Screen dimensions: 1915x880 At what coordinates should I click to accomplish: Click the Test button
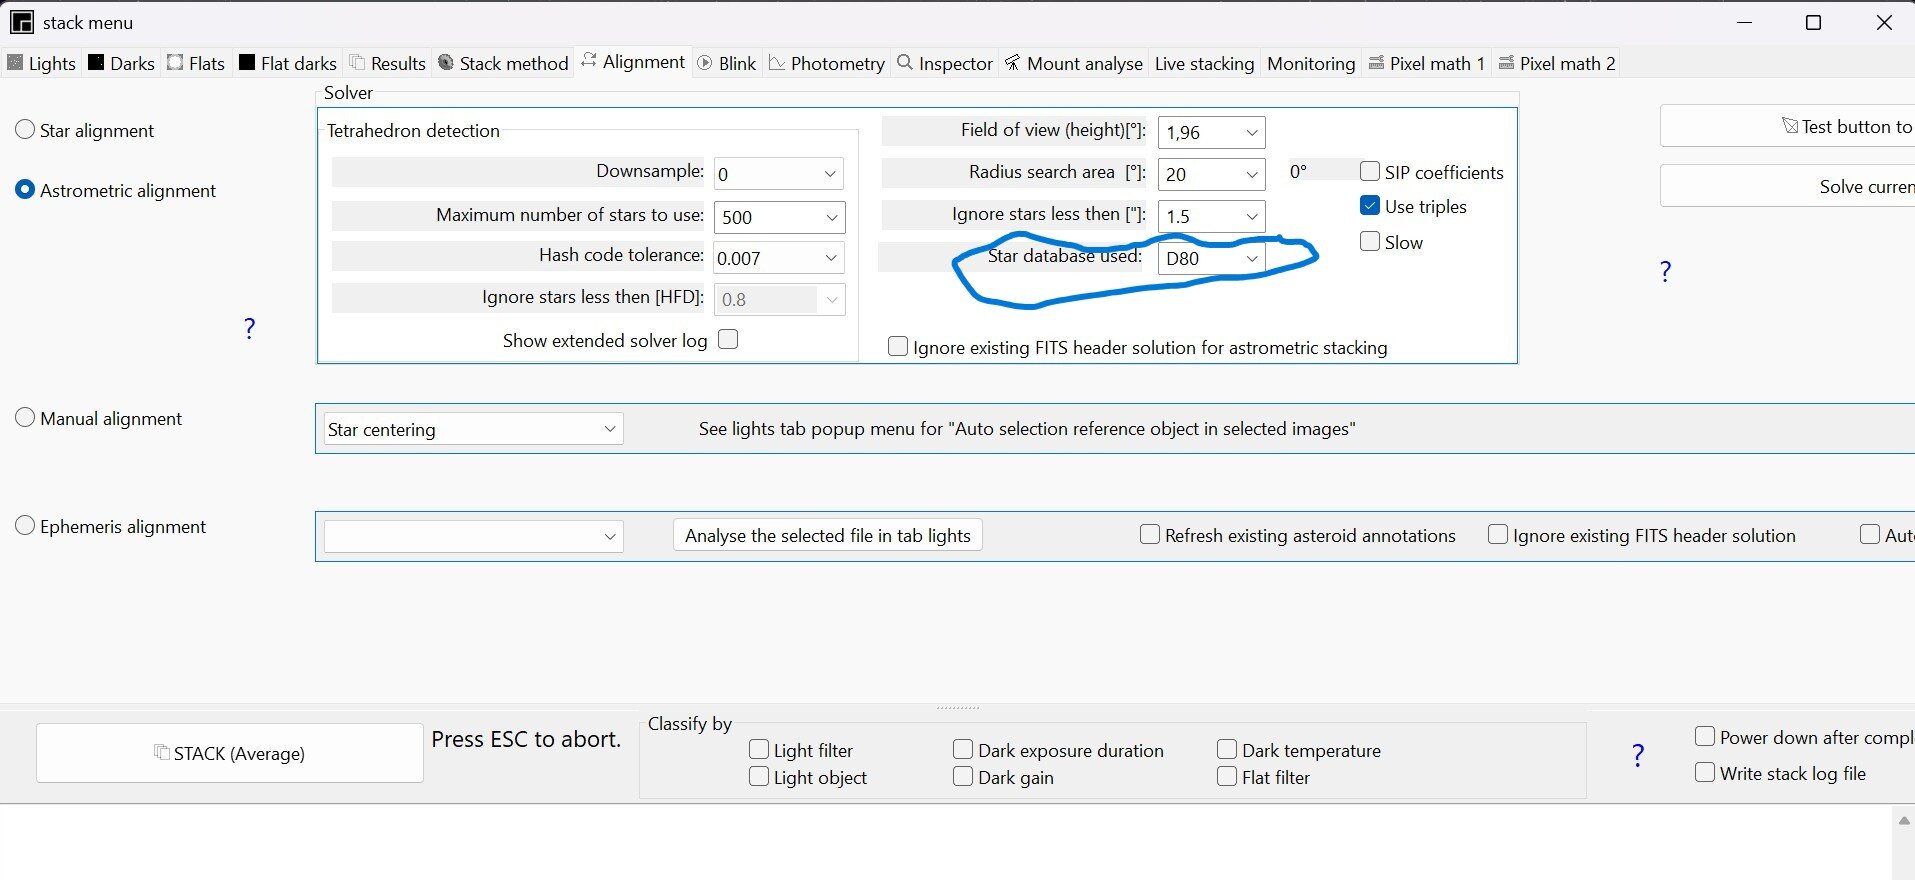[x=1787, y=126]
